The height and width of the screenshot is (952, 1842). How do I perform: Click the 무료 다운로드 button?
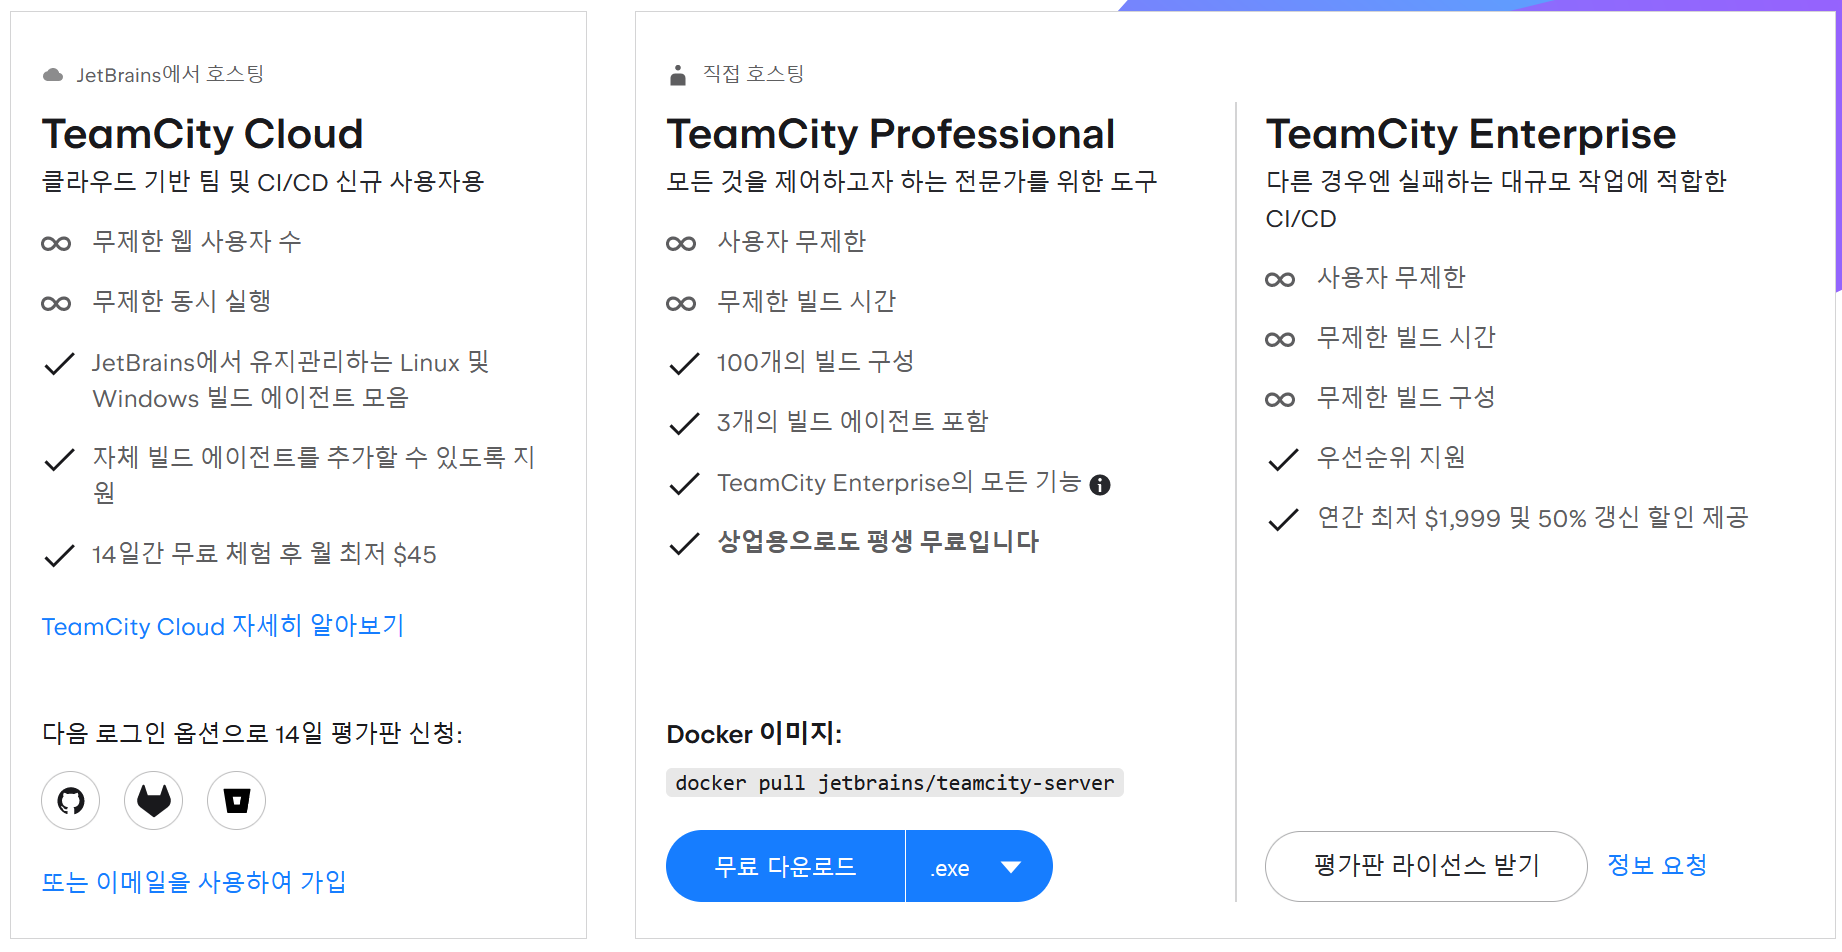tap(785, 866)
